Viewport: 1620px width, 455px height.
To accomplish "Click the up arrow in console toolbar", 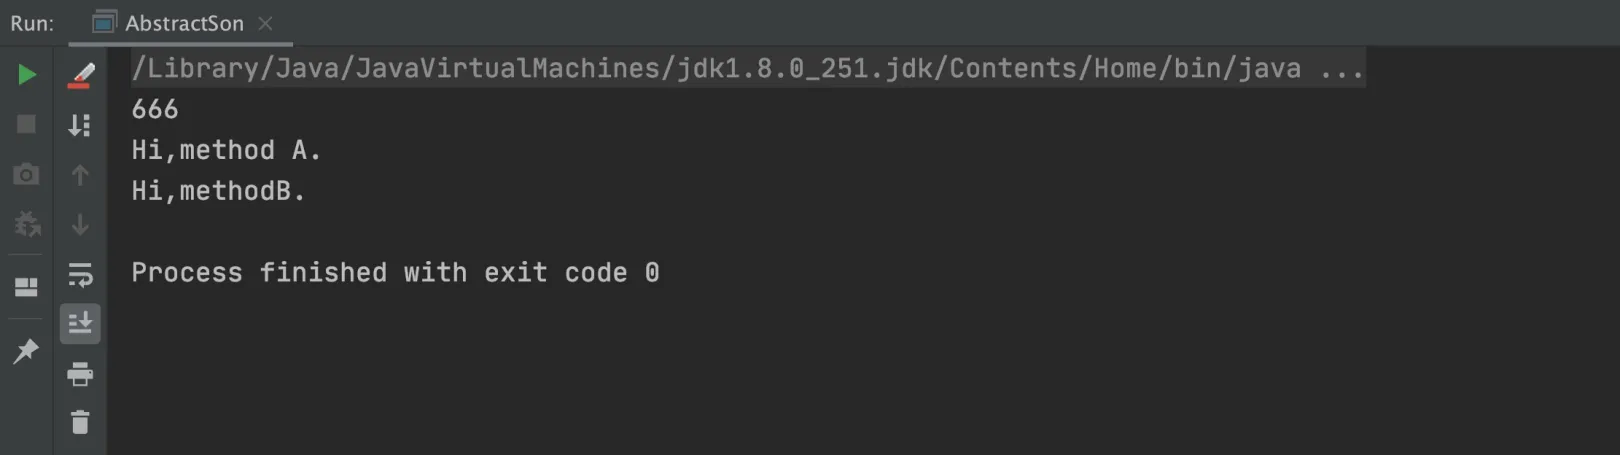I will [x=80, y=175].
